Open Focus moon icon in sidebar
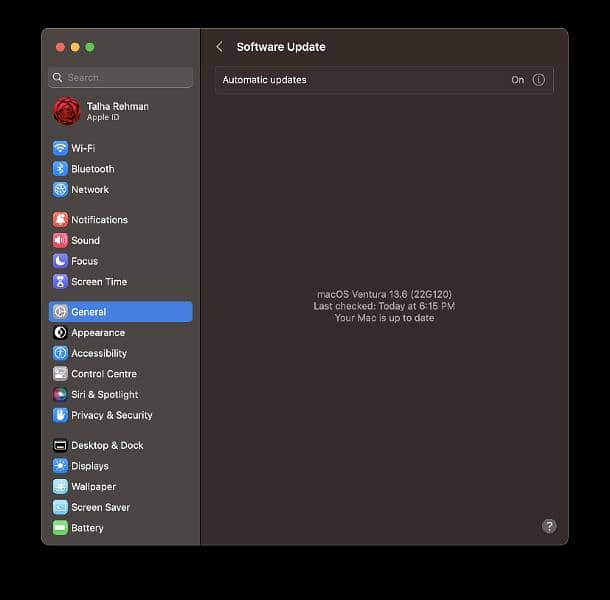 coord(60,261)
